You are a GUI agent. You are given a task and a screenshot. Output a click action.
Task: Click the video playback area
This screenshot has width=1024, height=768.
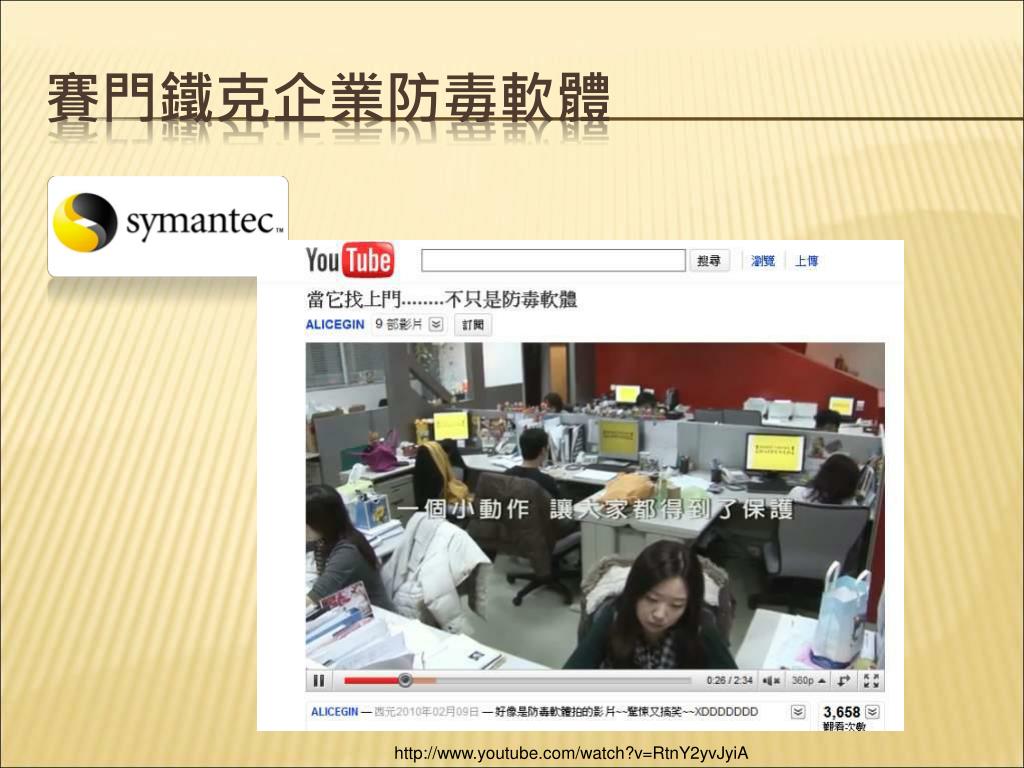click(x=595, y=505)
